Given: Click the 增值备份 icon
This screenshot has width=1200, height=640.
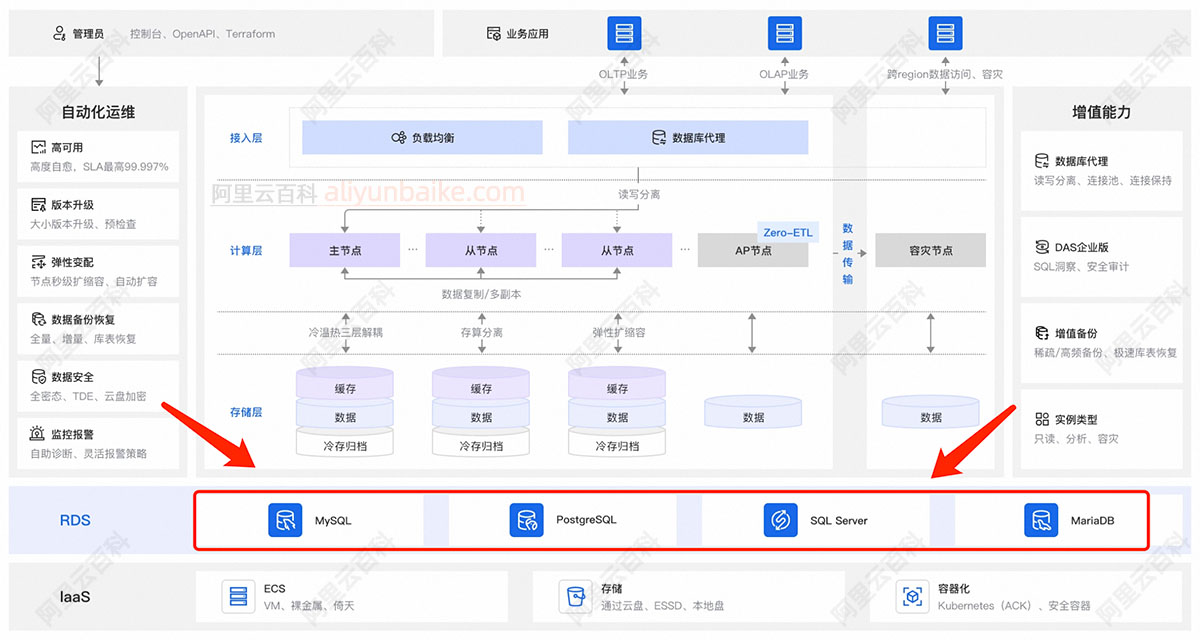Looking at the screenshot, I should [1042, 333].
